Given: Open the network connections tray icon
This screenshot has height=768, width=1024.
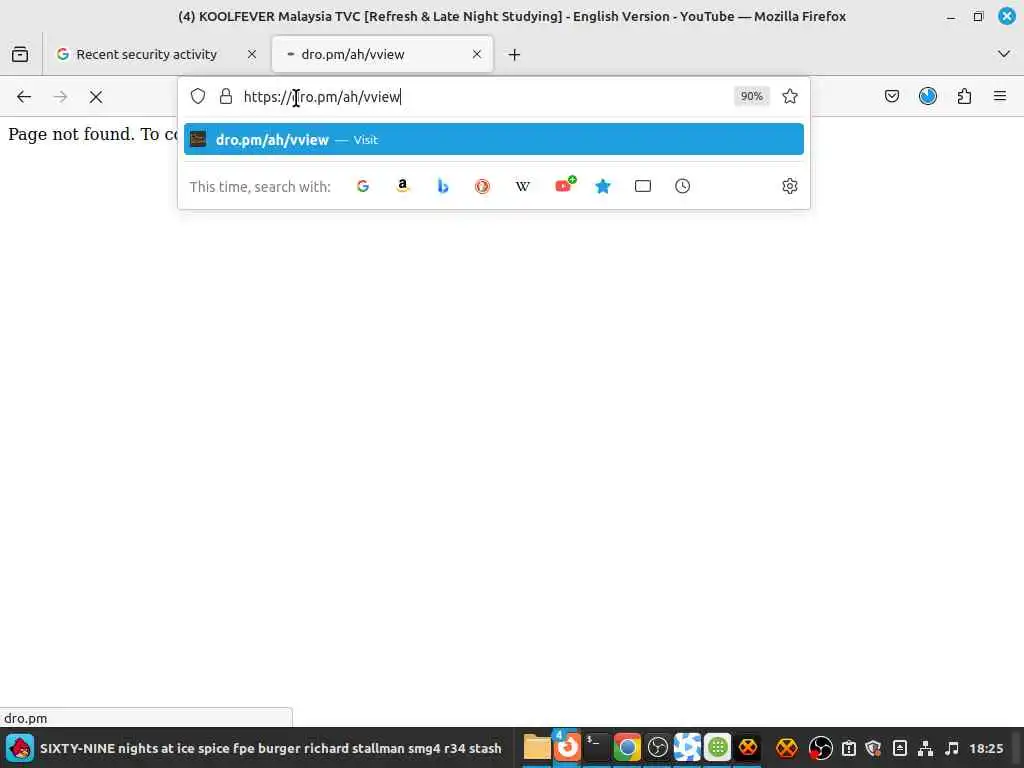Looking at the screenshot, I should click(925, 748).
